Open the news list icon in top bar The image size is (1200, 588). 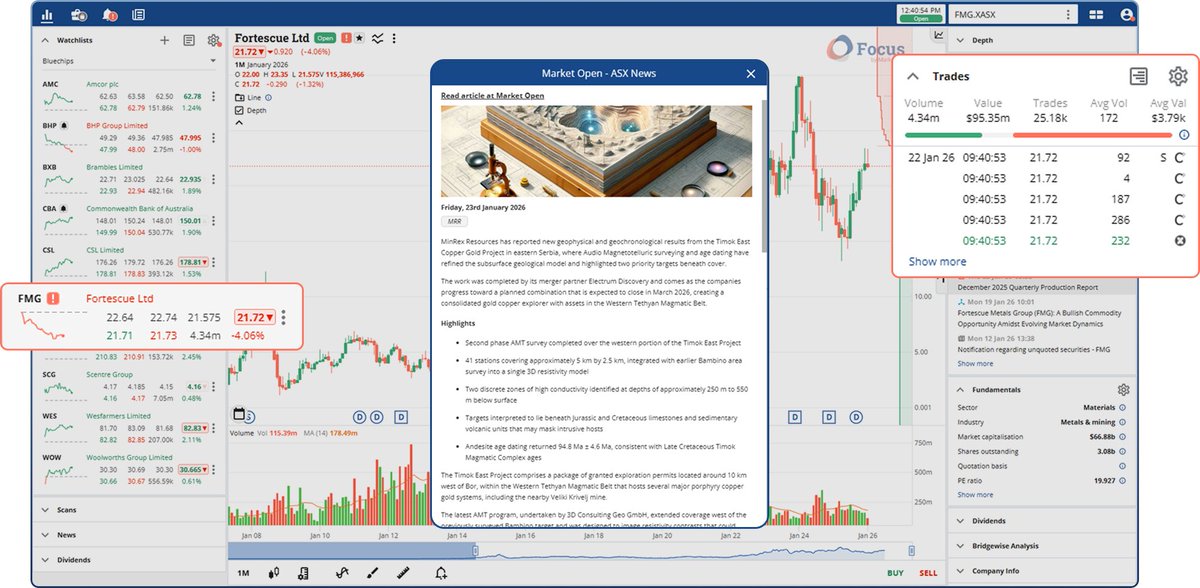coord(138,15)
